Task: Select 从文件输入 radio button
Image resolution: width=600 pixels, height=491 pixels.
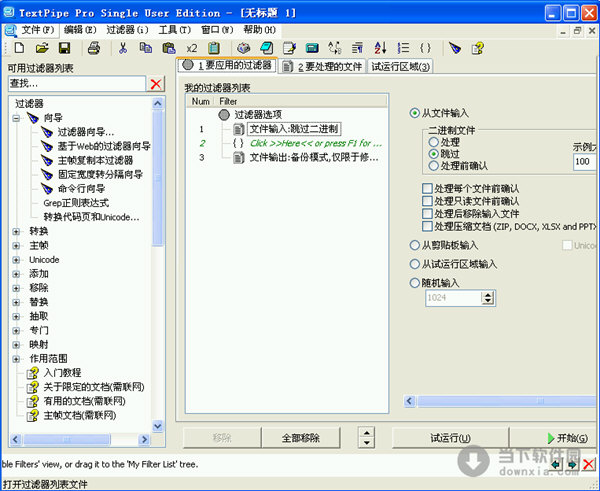Action: [414, 113]
